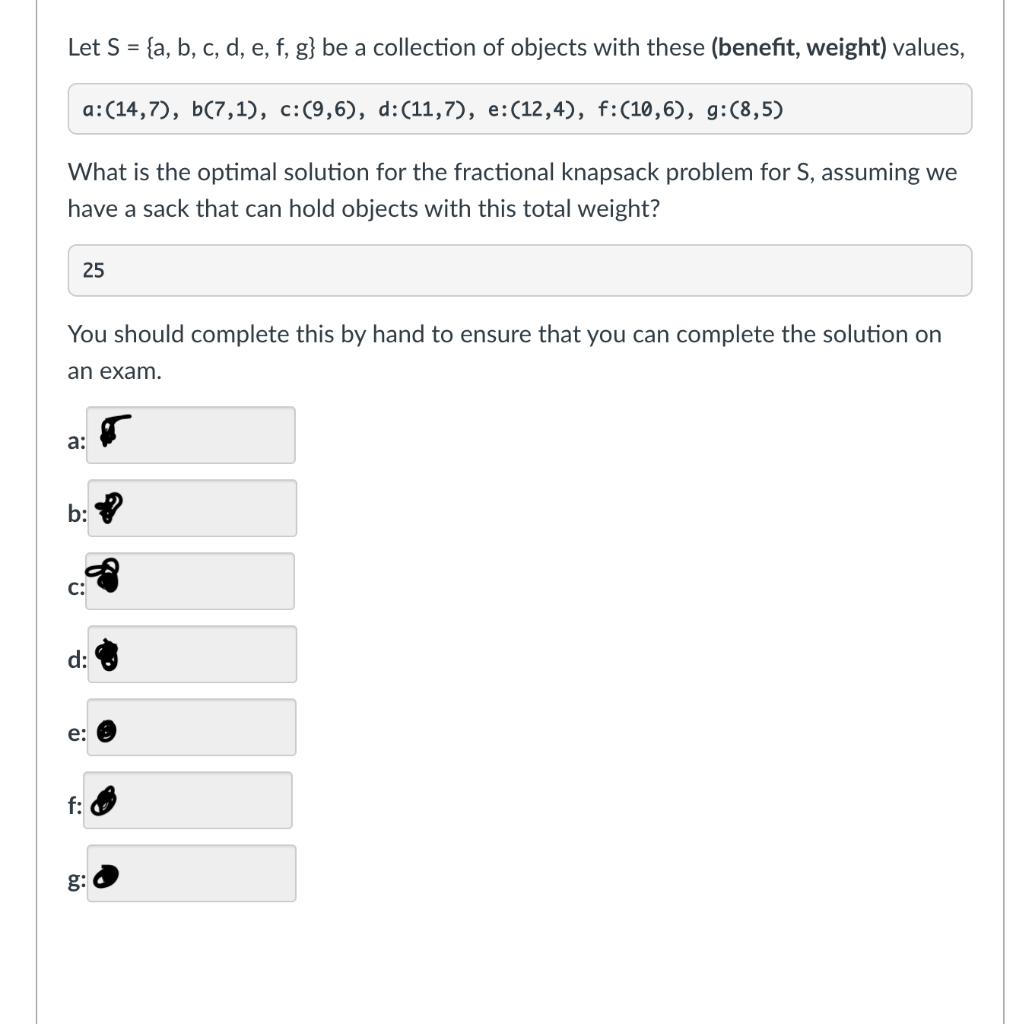Click the exam reminder sentence

504,352
